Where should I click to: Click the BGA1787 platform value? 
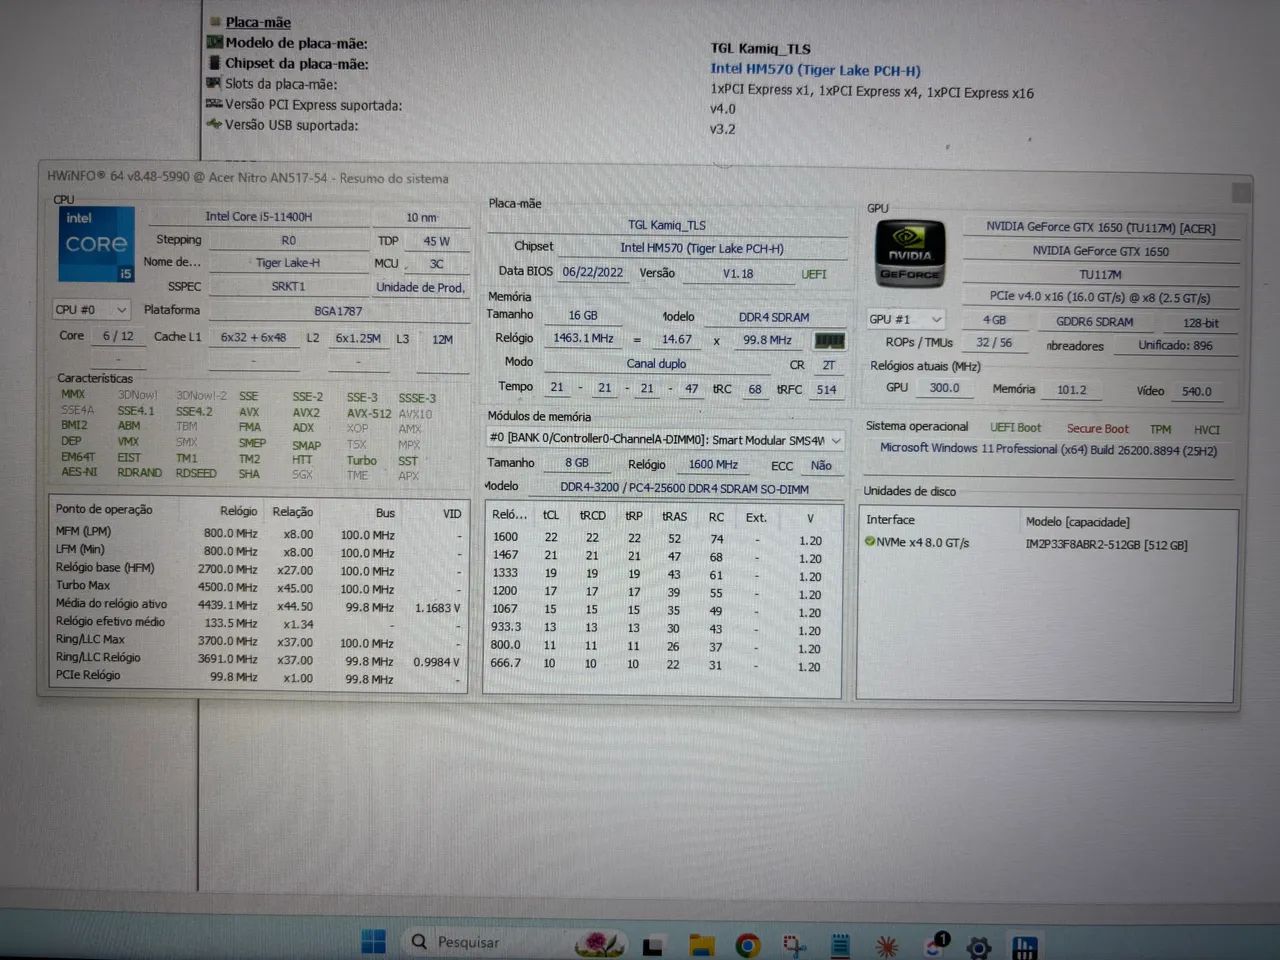[x=338, y=311]
